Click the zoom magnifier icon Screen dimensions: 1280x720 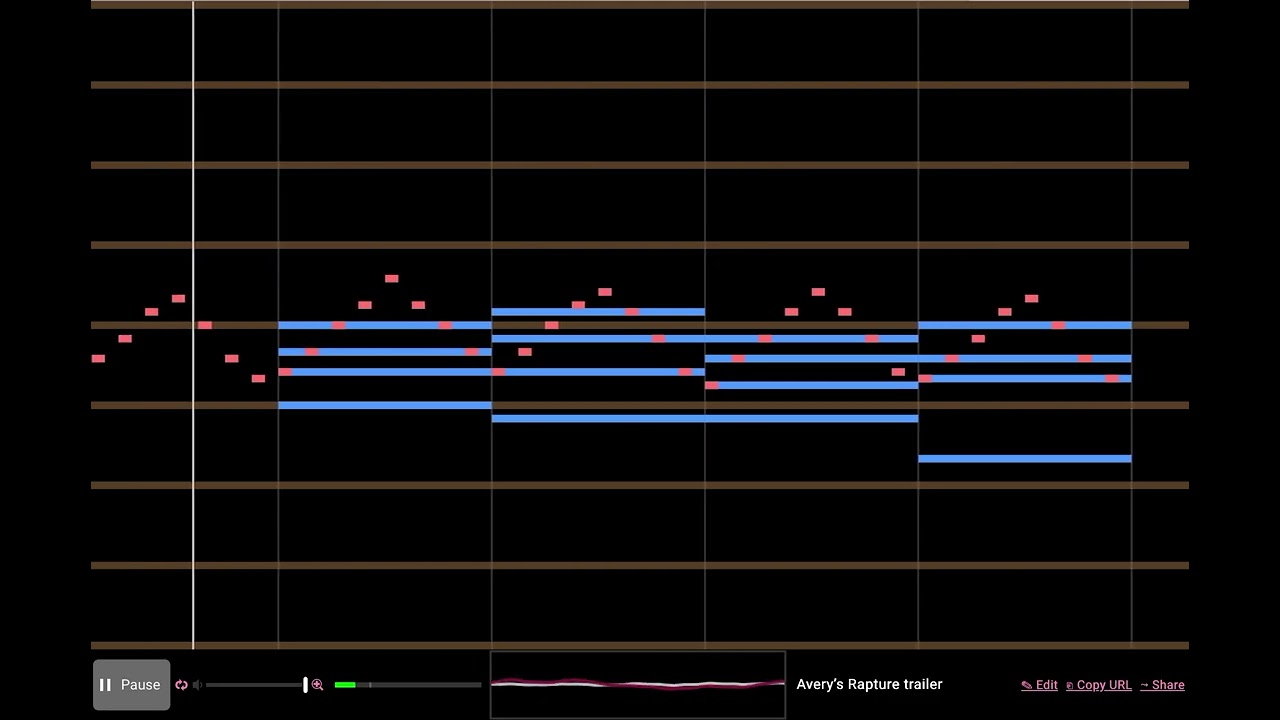coord(318,685)
